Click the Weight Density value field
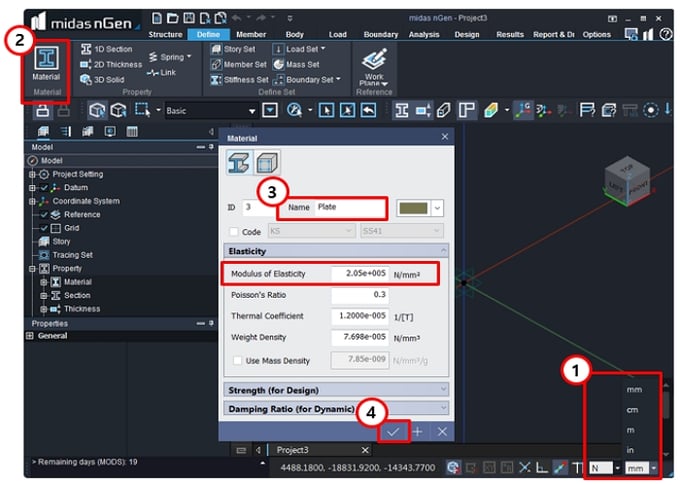Screen dimensions: 680x485 click(x=360, y=337)
